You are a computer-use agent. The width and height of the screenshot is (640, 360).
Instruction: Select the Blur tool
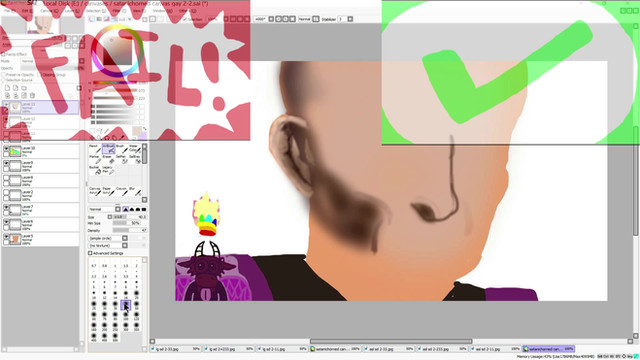[x=135, y=191]
